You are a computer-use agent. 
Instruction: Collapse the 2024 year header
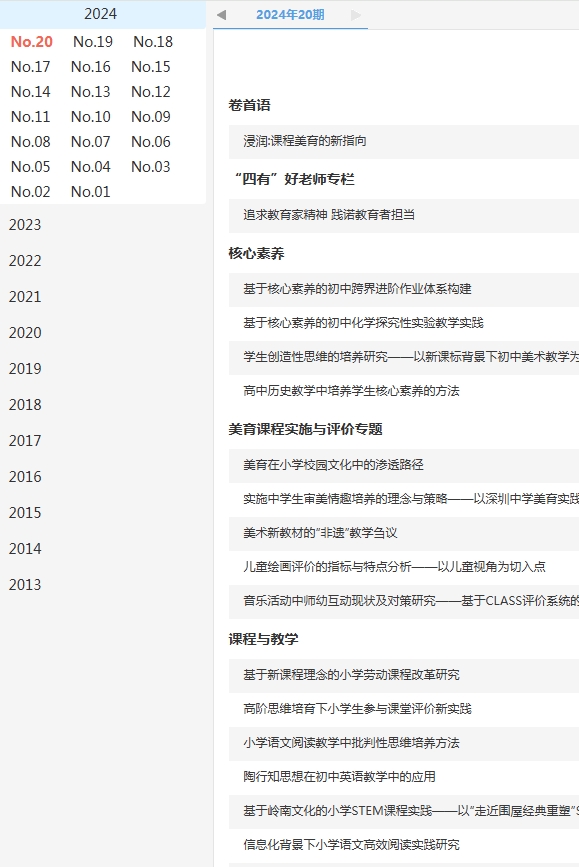pos(101,14)
